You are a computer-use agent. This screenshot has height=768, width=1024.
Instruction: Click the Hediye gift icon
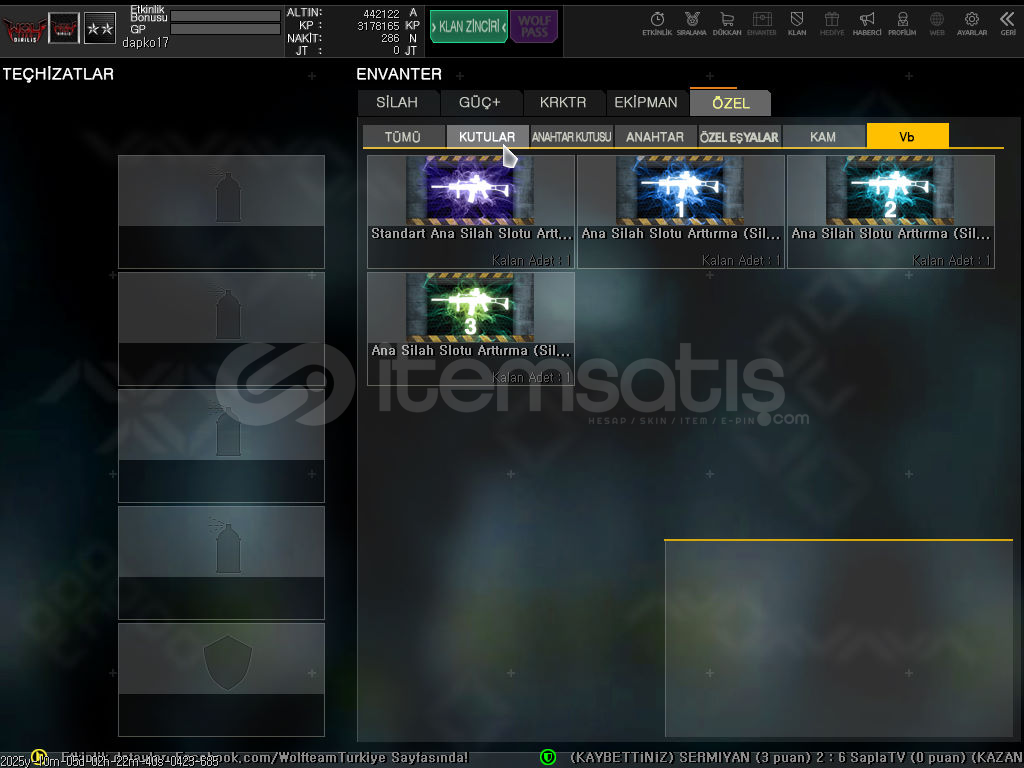(832, 23)
